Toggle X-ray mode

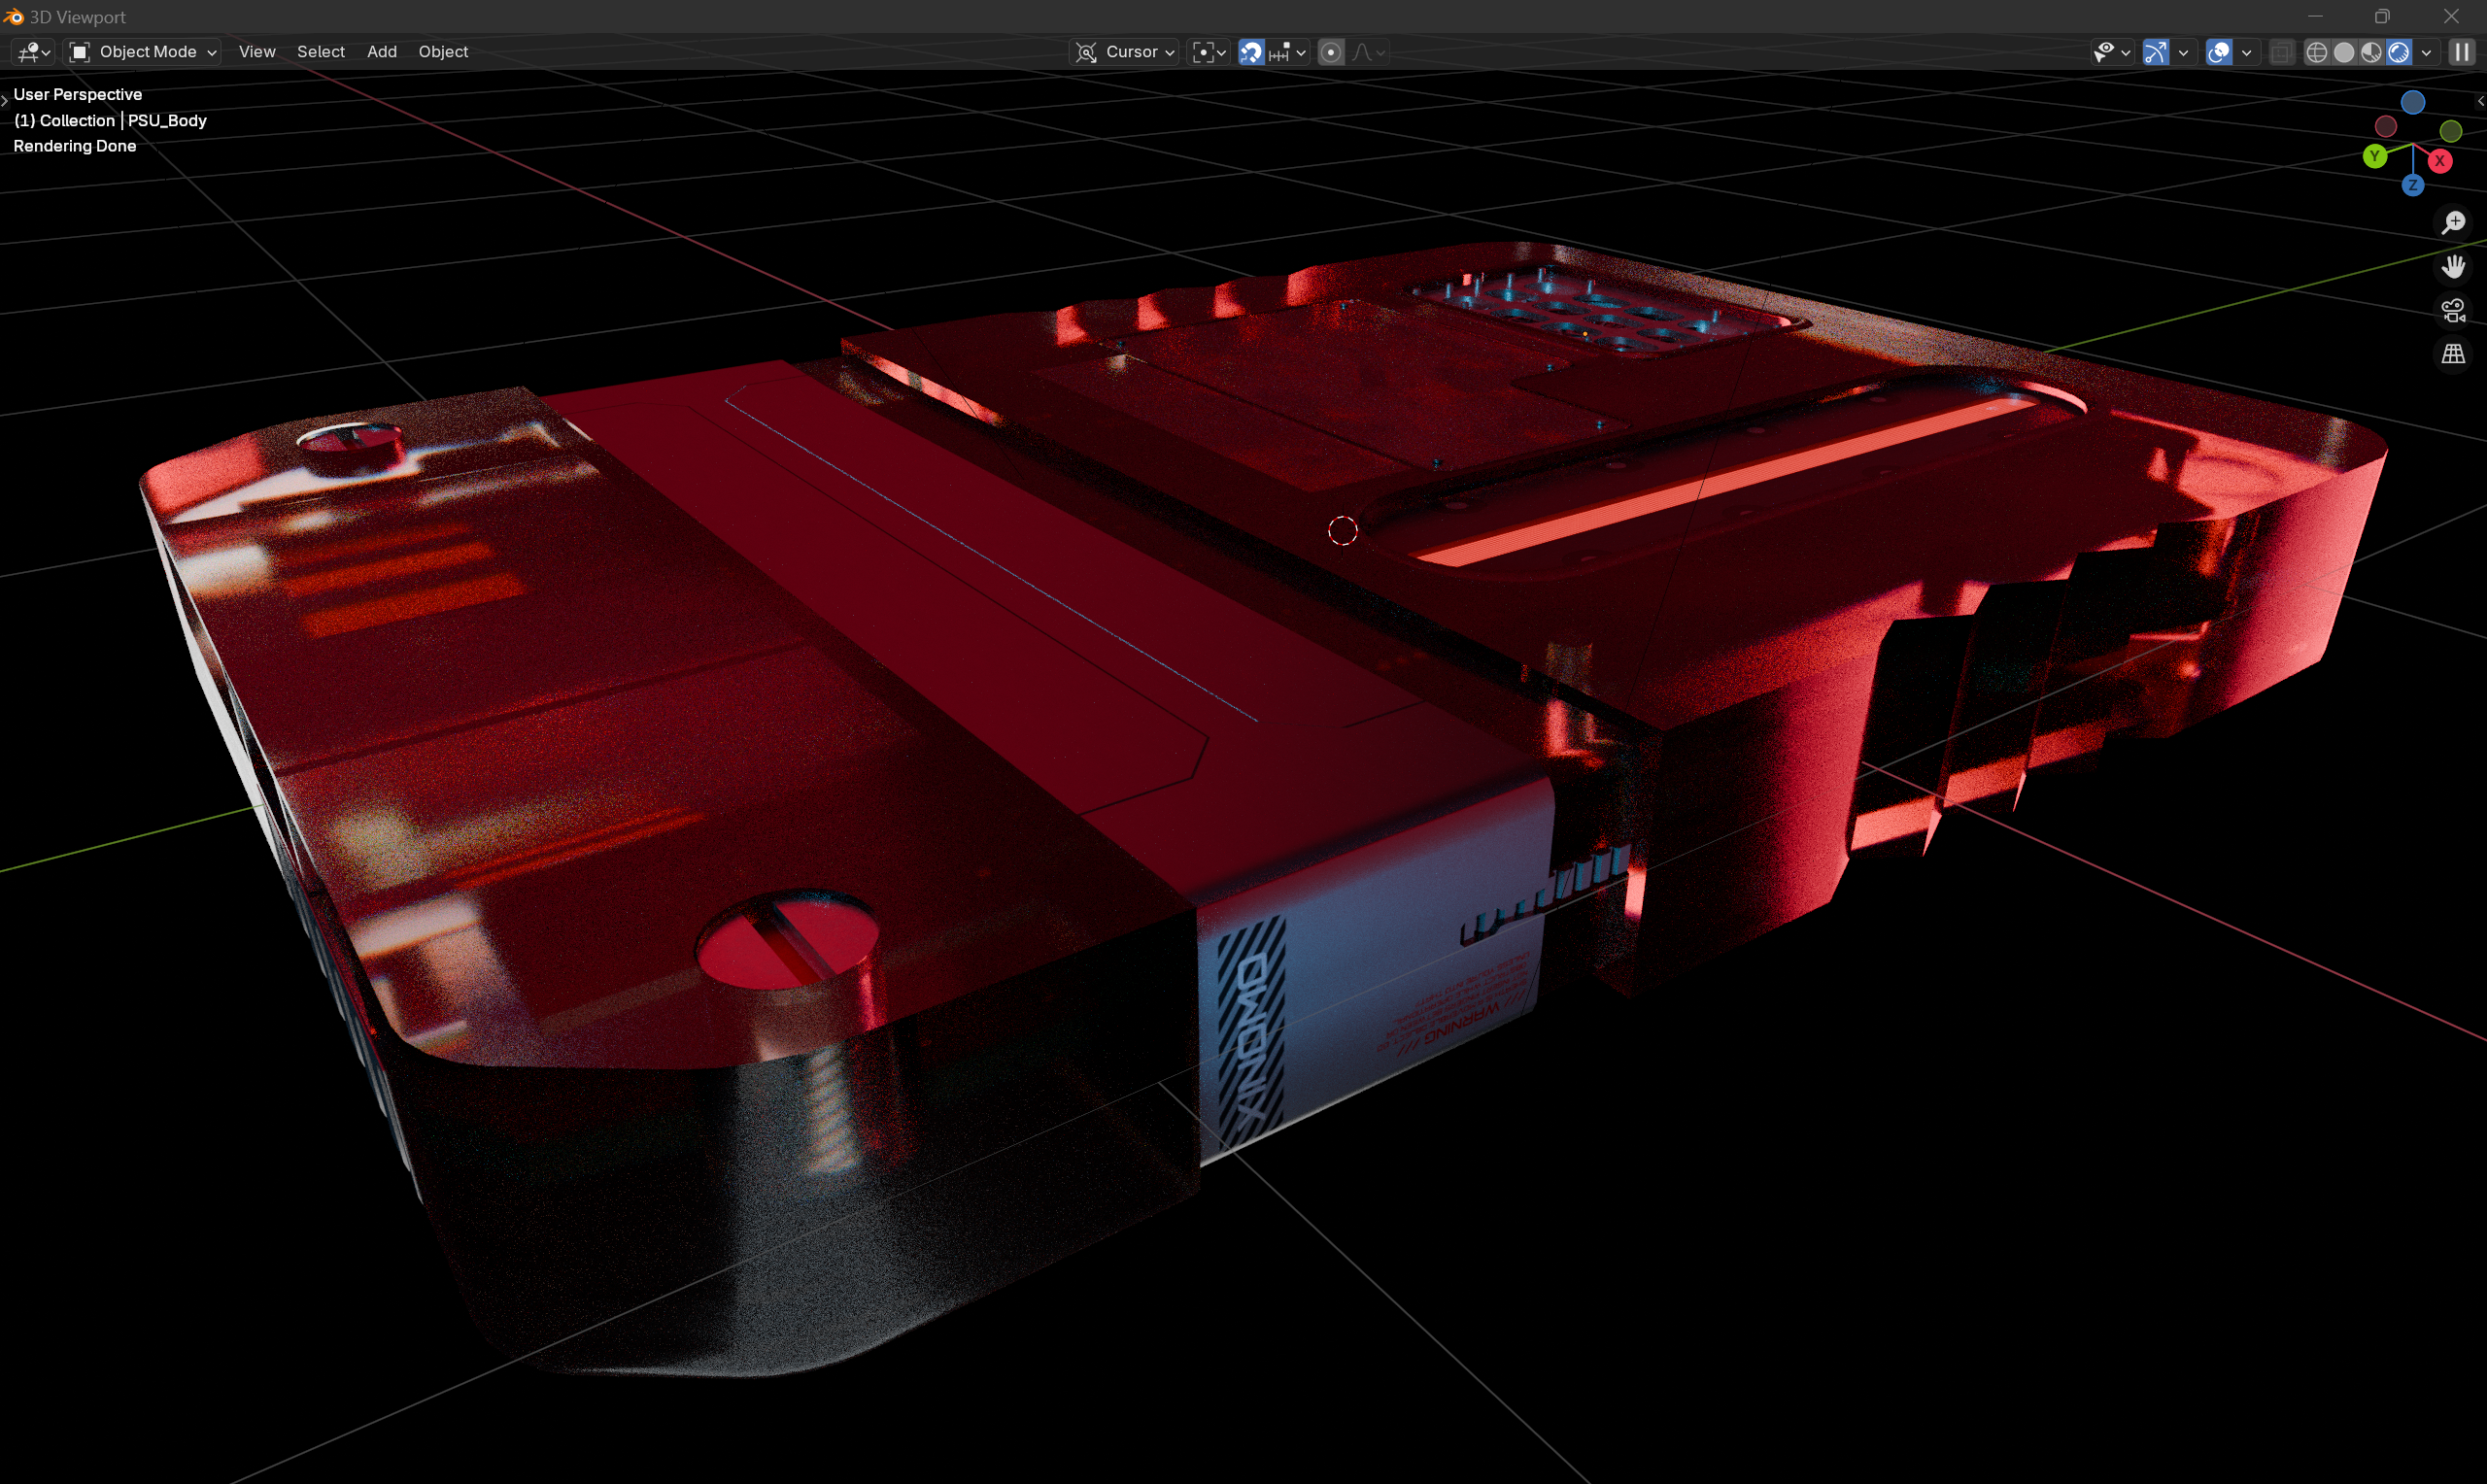point(2281,52)
